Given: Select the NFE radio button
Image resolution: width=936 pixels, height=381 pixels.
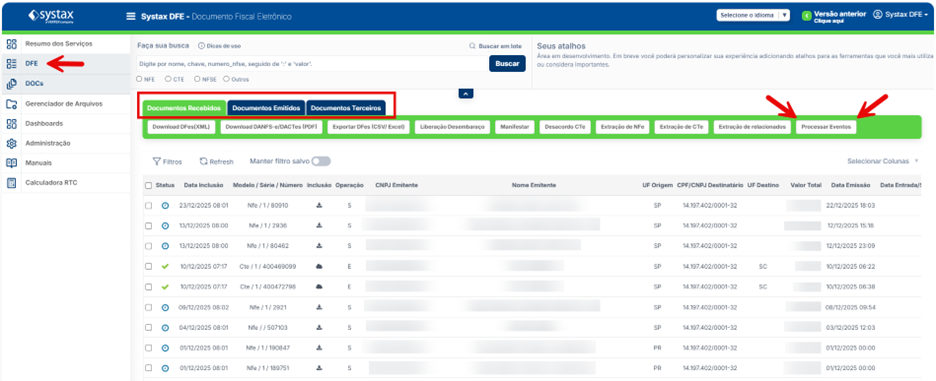Looking at the screenshot, I should (x=140, y=79).
